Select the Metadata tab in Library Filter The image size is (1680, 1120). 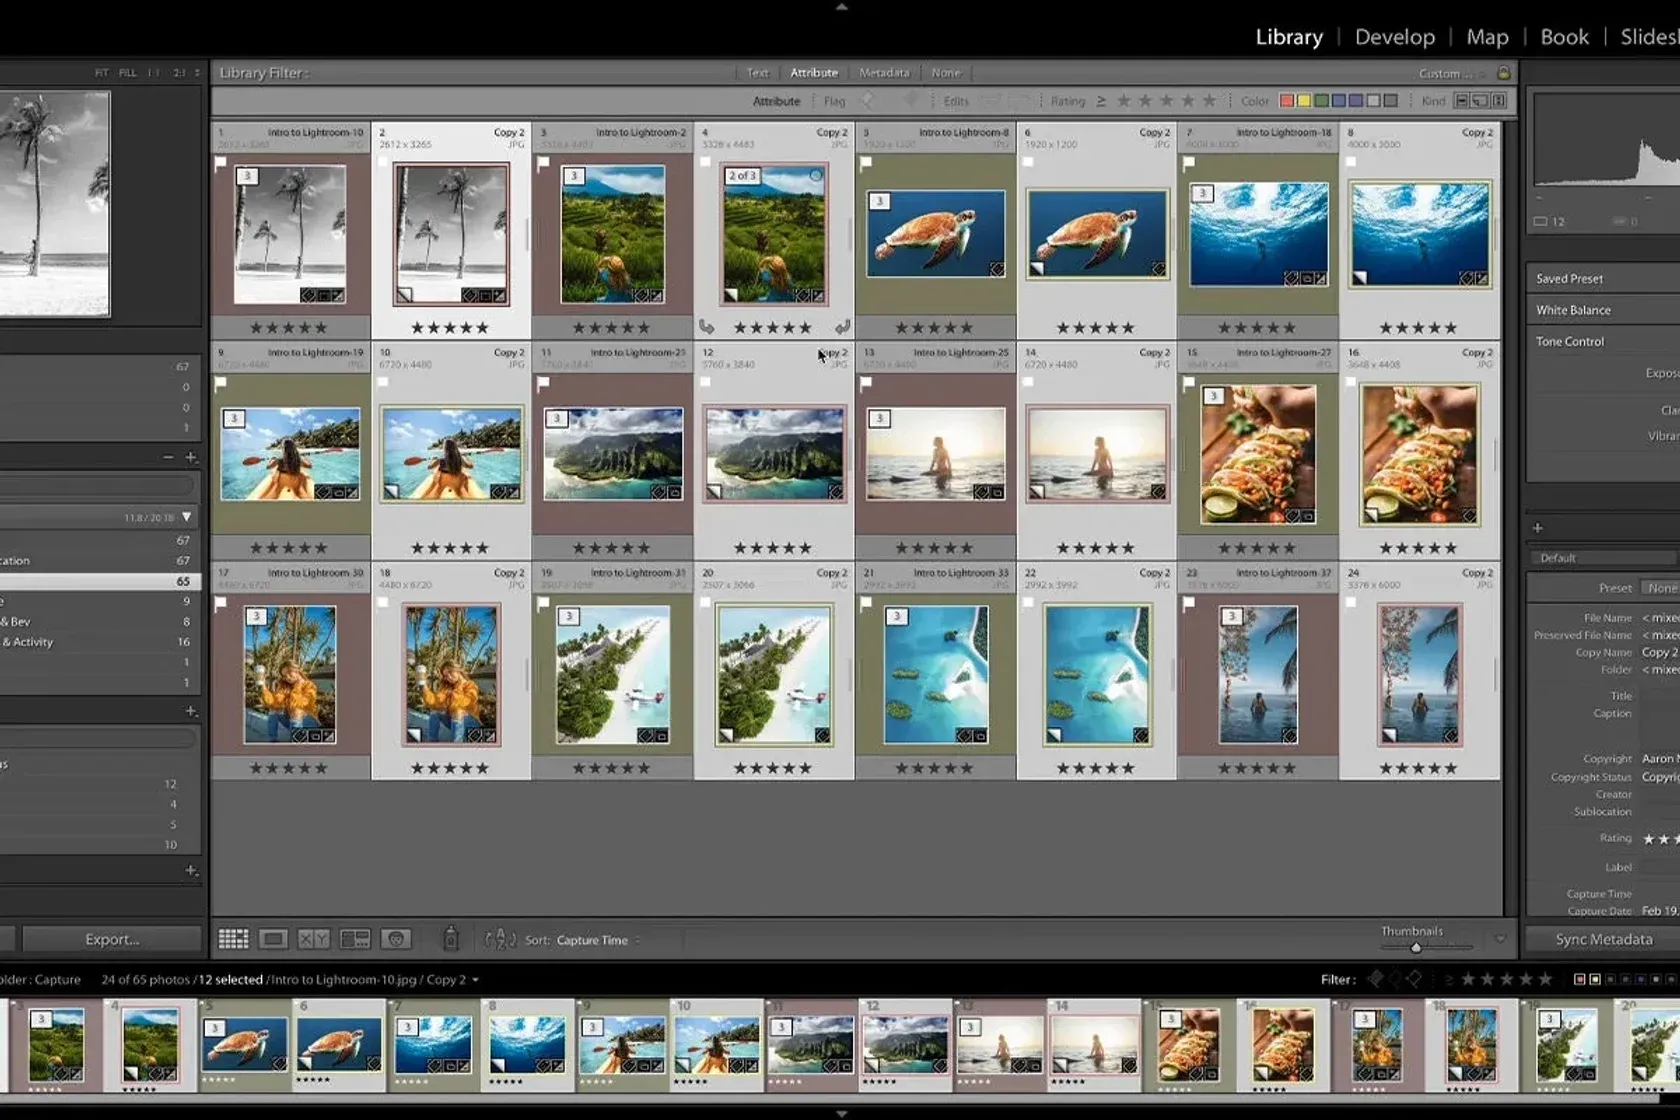[884, 73]
